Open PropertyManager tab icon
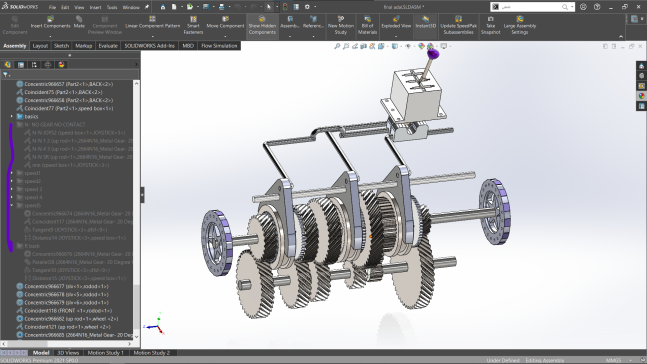The height and width of the screenshot is (364, 647). [x=21, y=64]
